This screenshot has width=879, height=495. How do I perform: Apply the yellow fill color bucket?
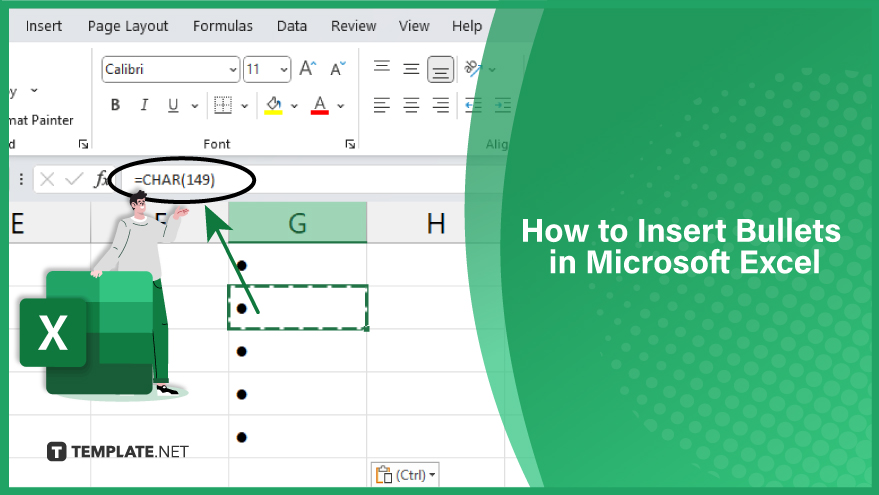273,105
